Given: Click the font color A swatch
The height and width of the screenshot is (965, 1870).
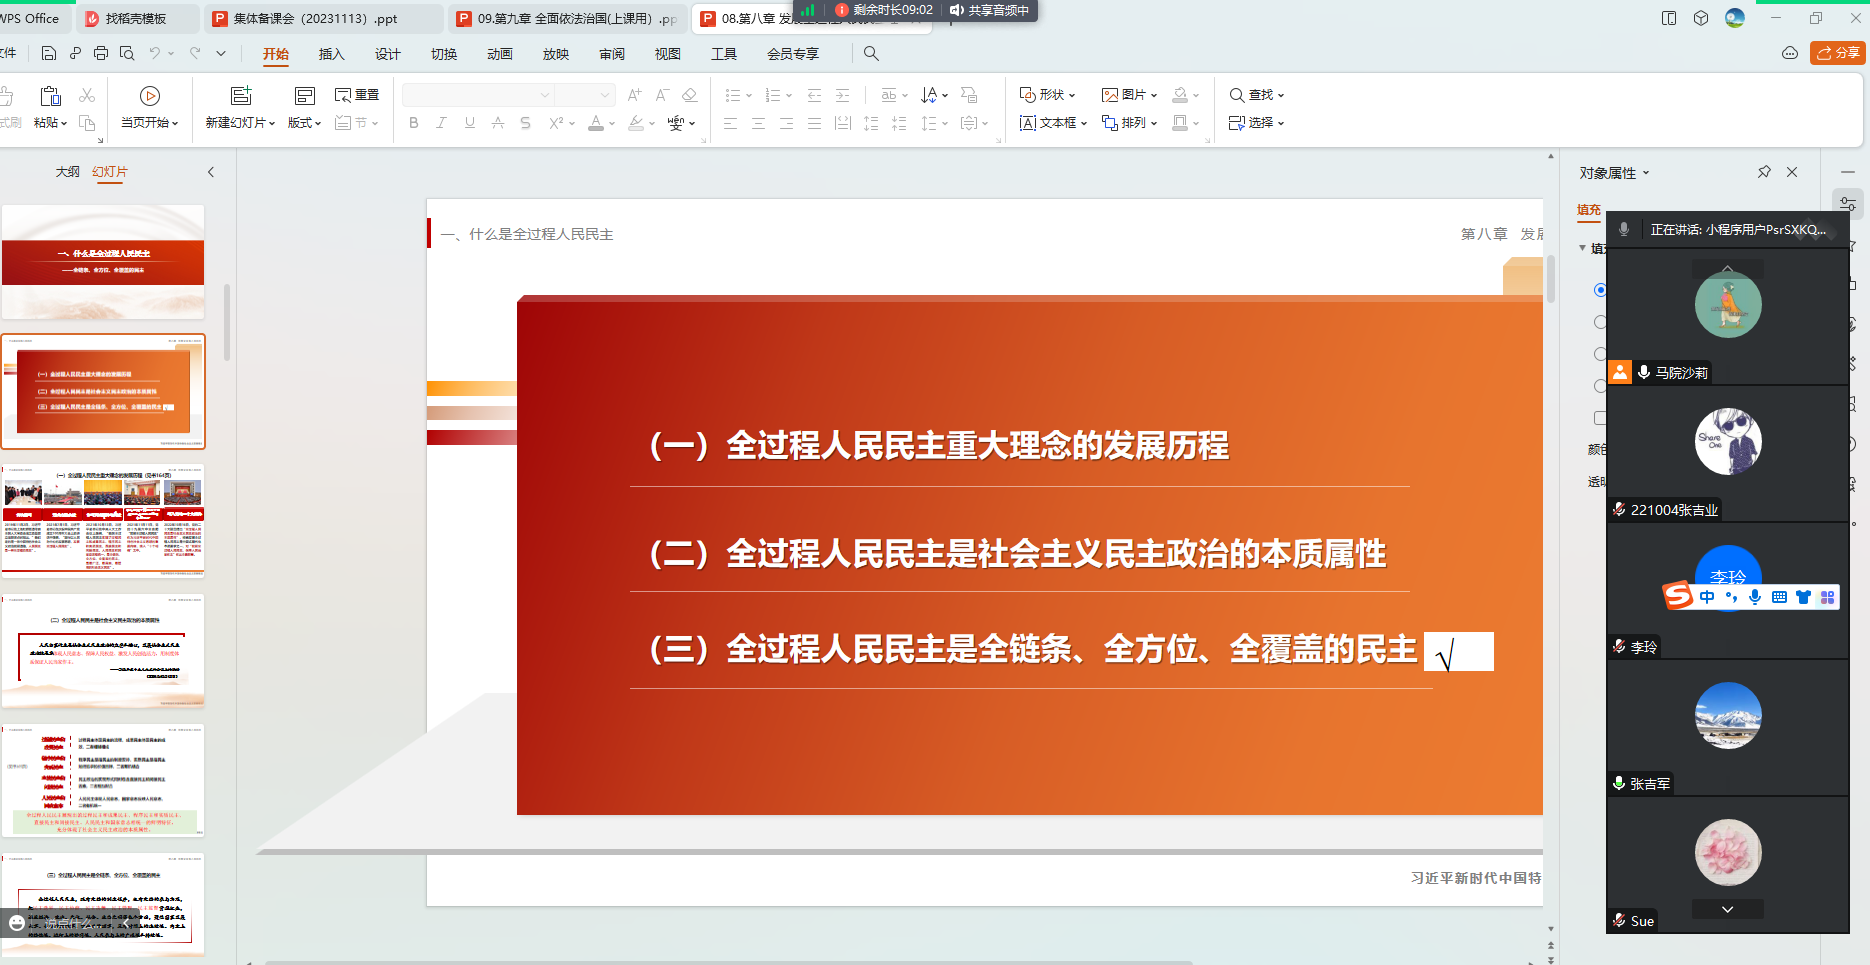Looking at the screenshot, I should tap(596, 123).
